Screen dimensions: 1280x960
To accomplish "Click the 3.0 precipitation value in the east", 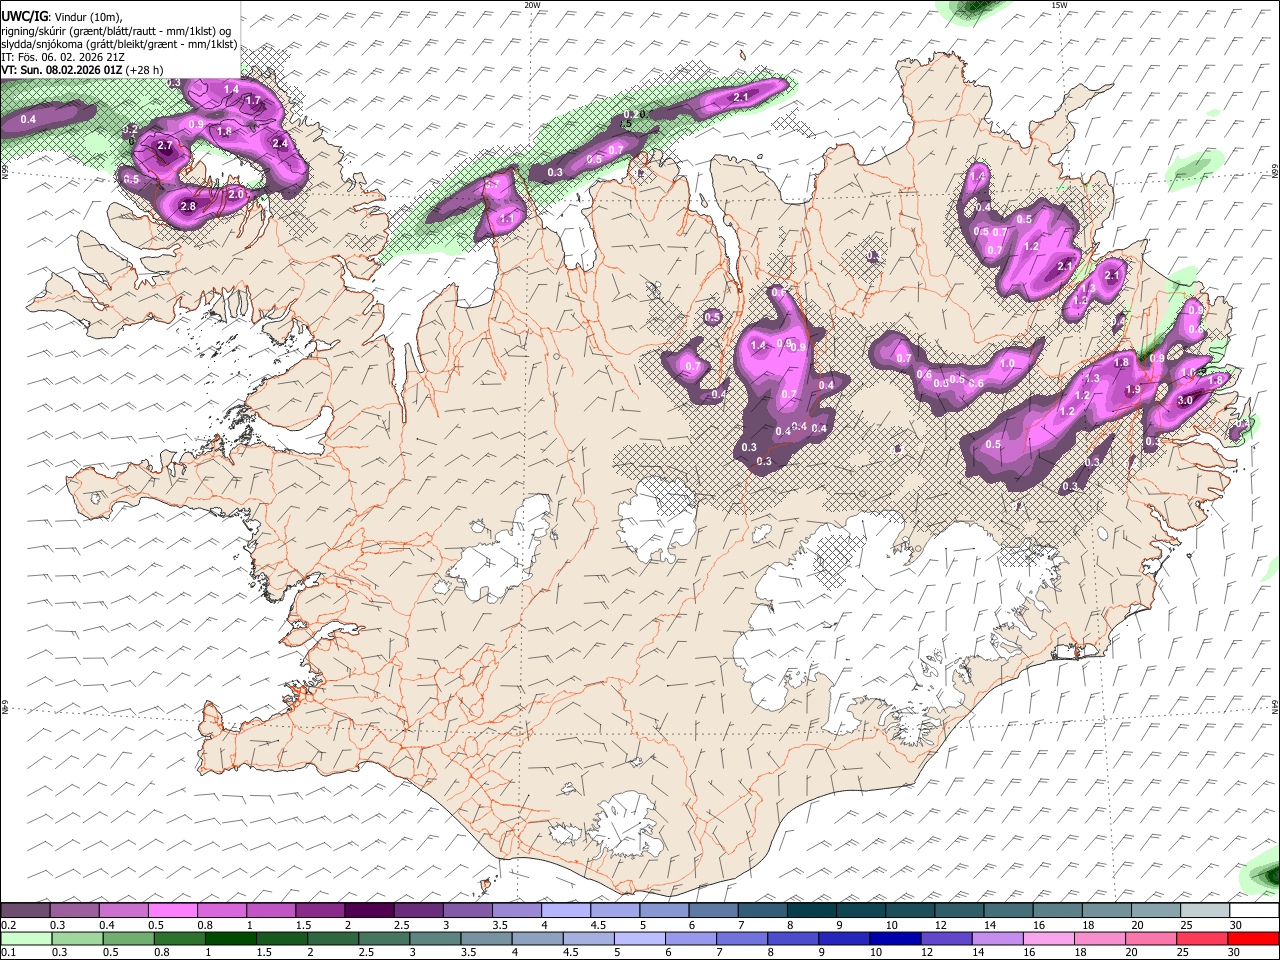I will point(1186,400).
